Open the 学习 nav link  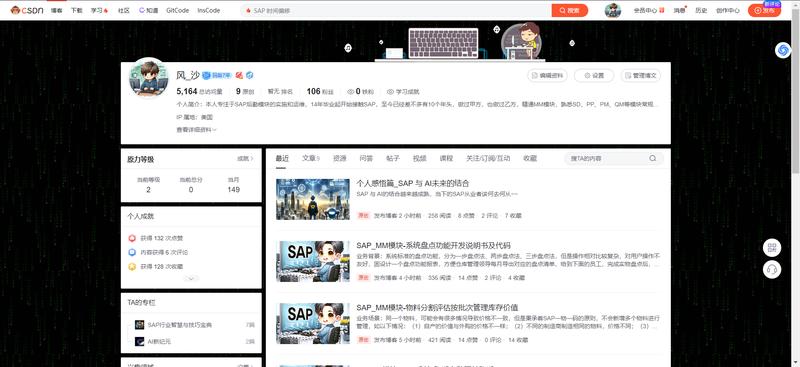[x=99, y=10]
